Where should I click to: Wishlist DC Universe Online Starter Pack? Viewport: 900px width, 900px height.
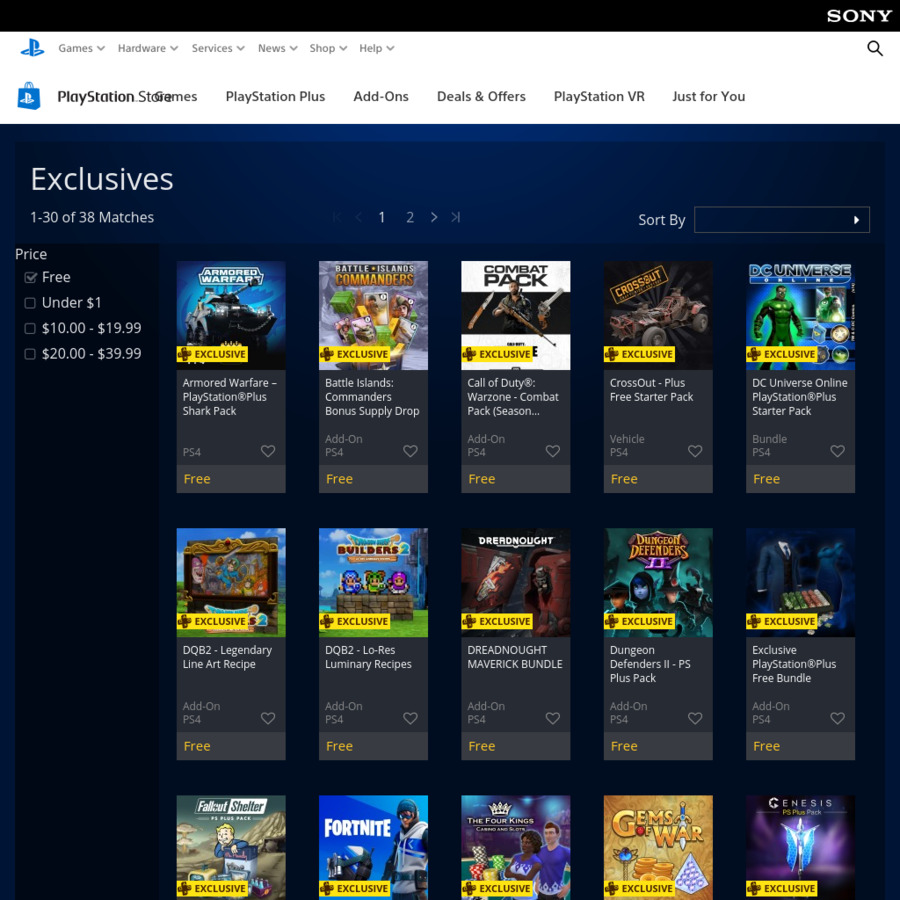(837, 451)
